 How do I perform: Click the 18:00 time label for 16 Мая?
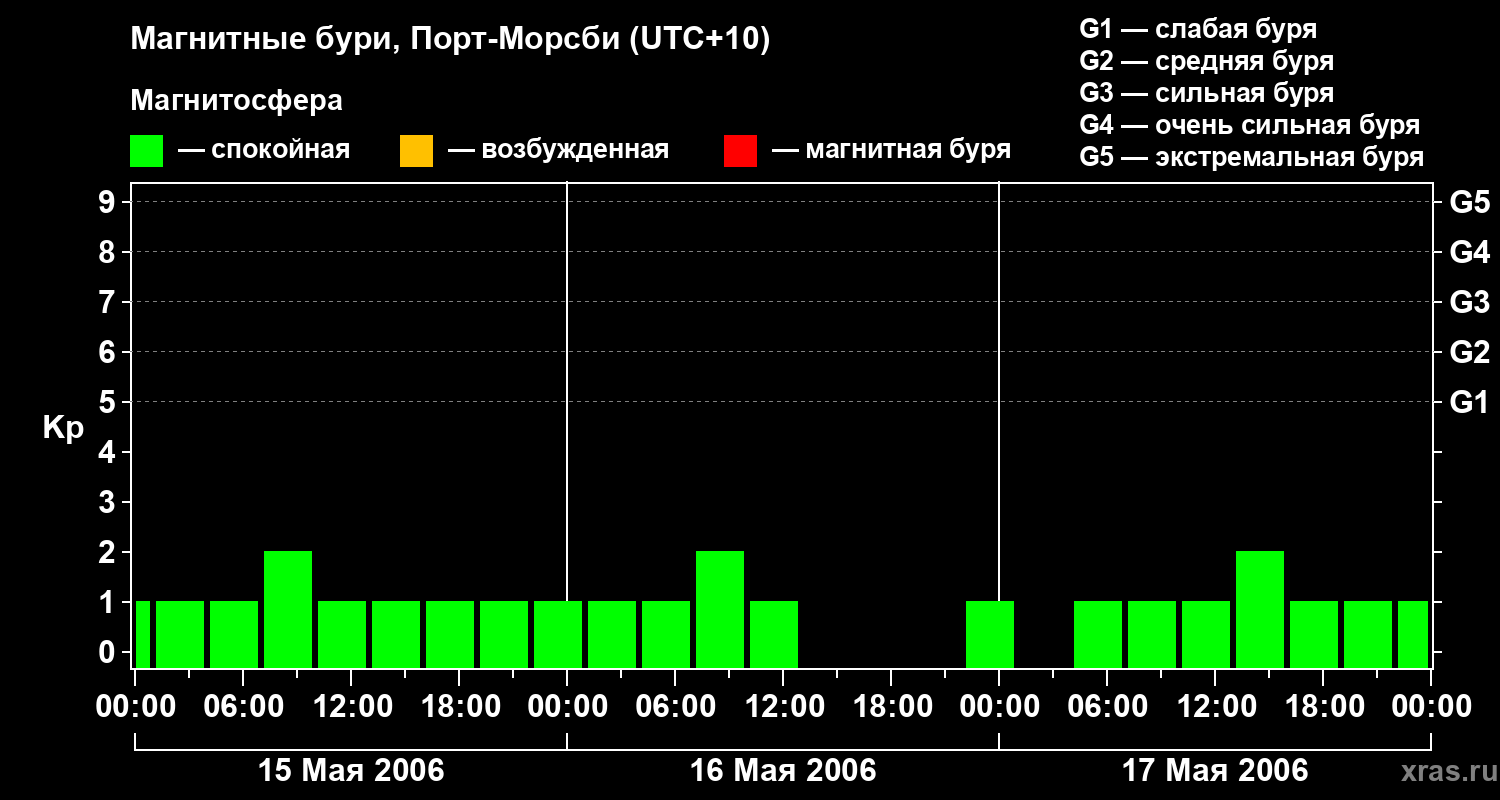891,707
